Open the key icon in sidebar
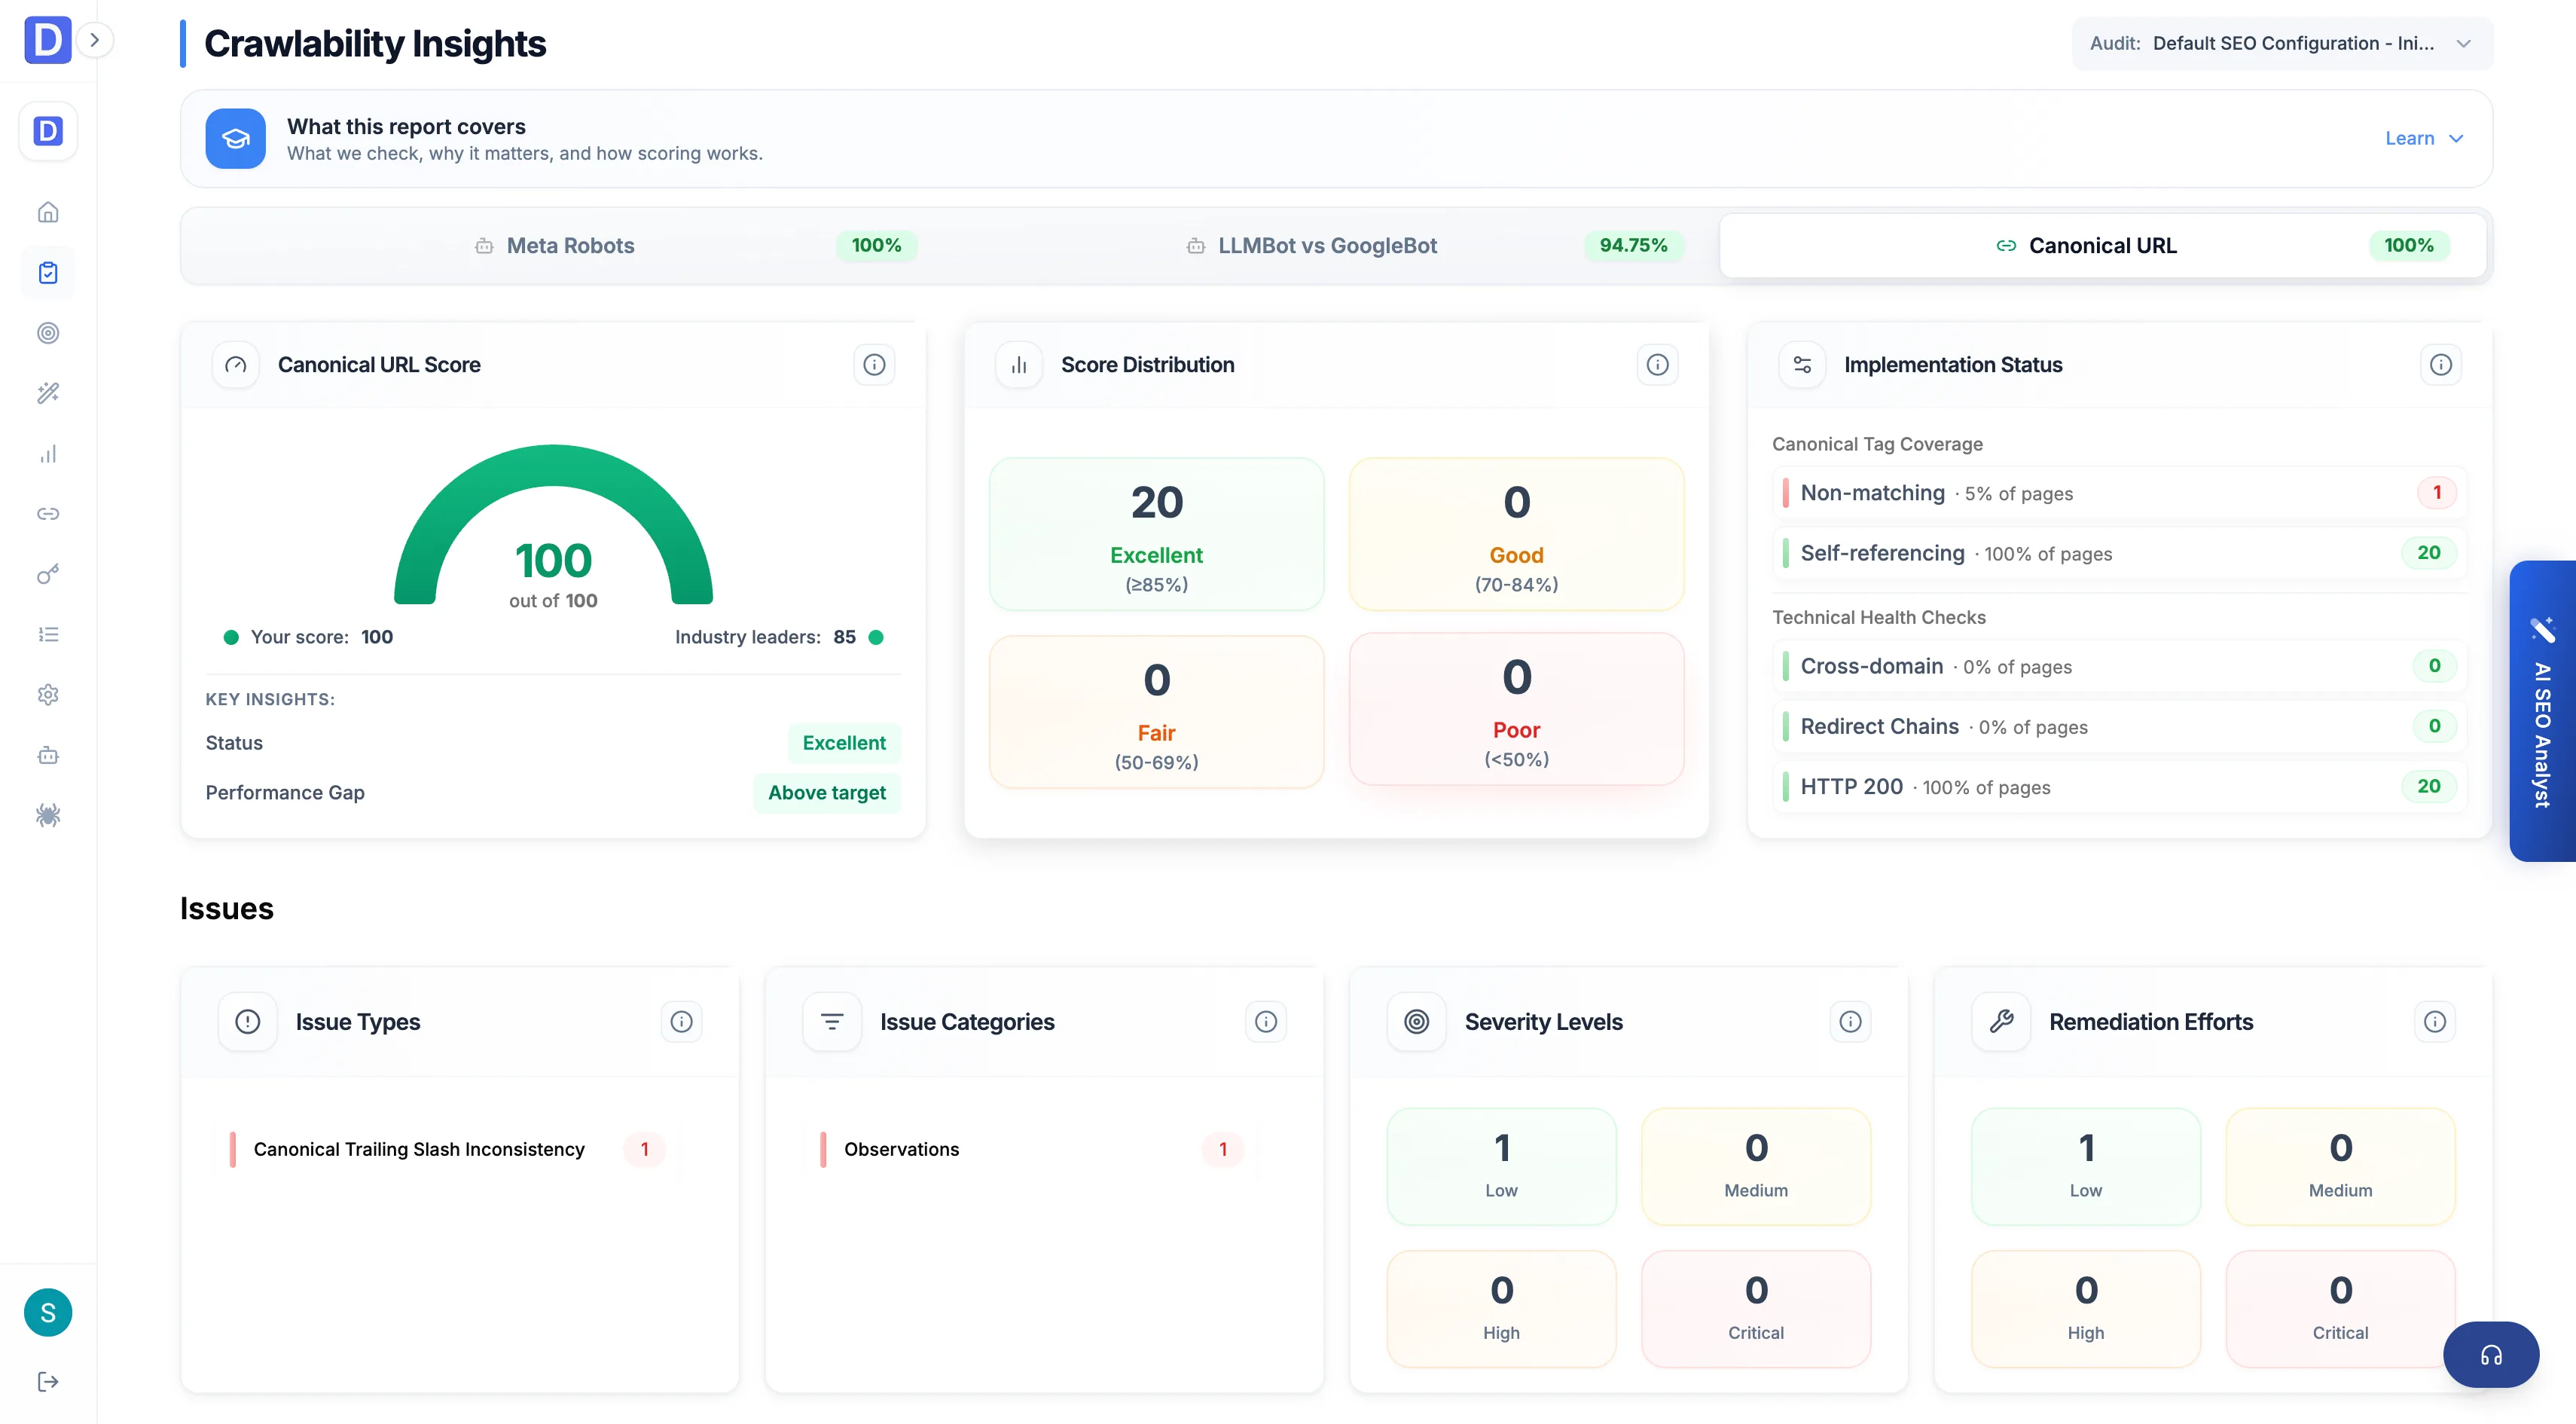Image resolution: width=2576 pixels, height=1424 pixels. pyautogui.click(x=48, y=574)
